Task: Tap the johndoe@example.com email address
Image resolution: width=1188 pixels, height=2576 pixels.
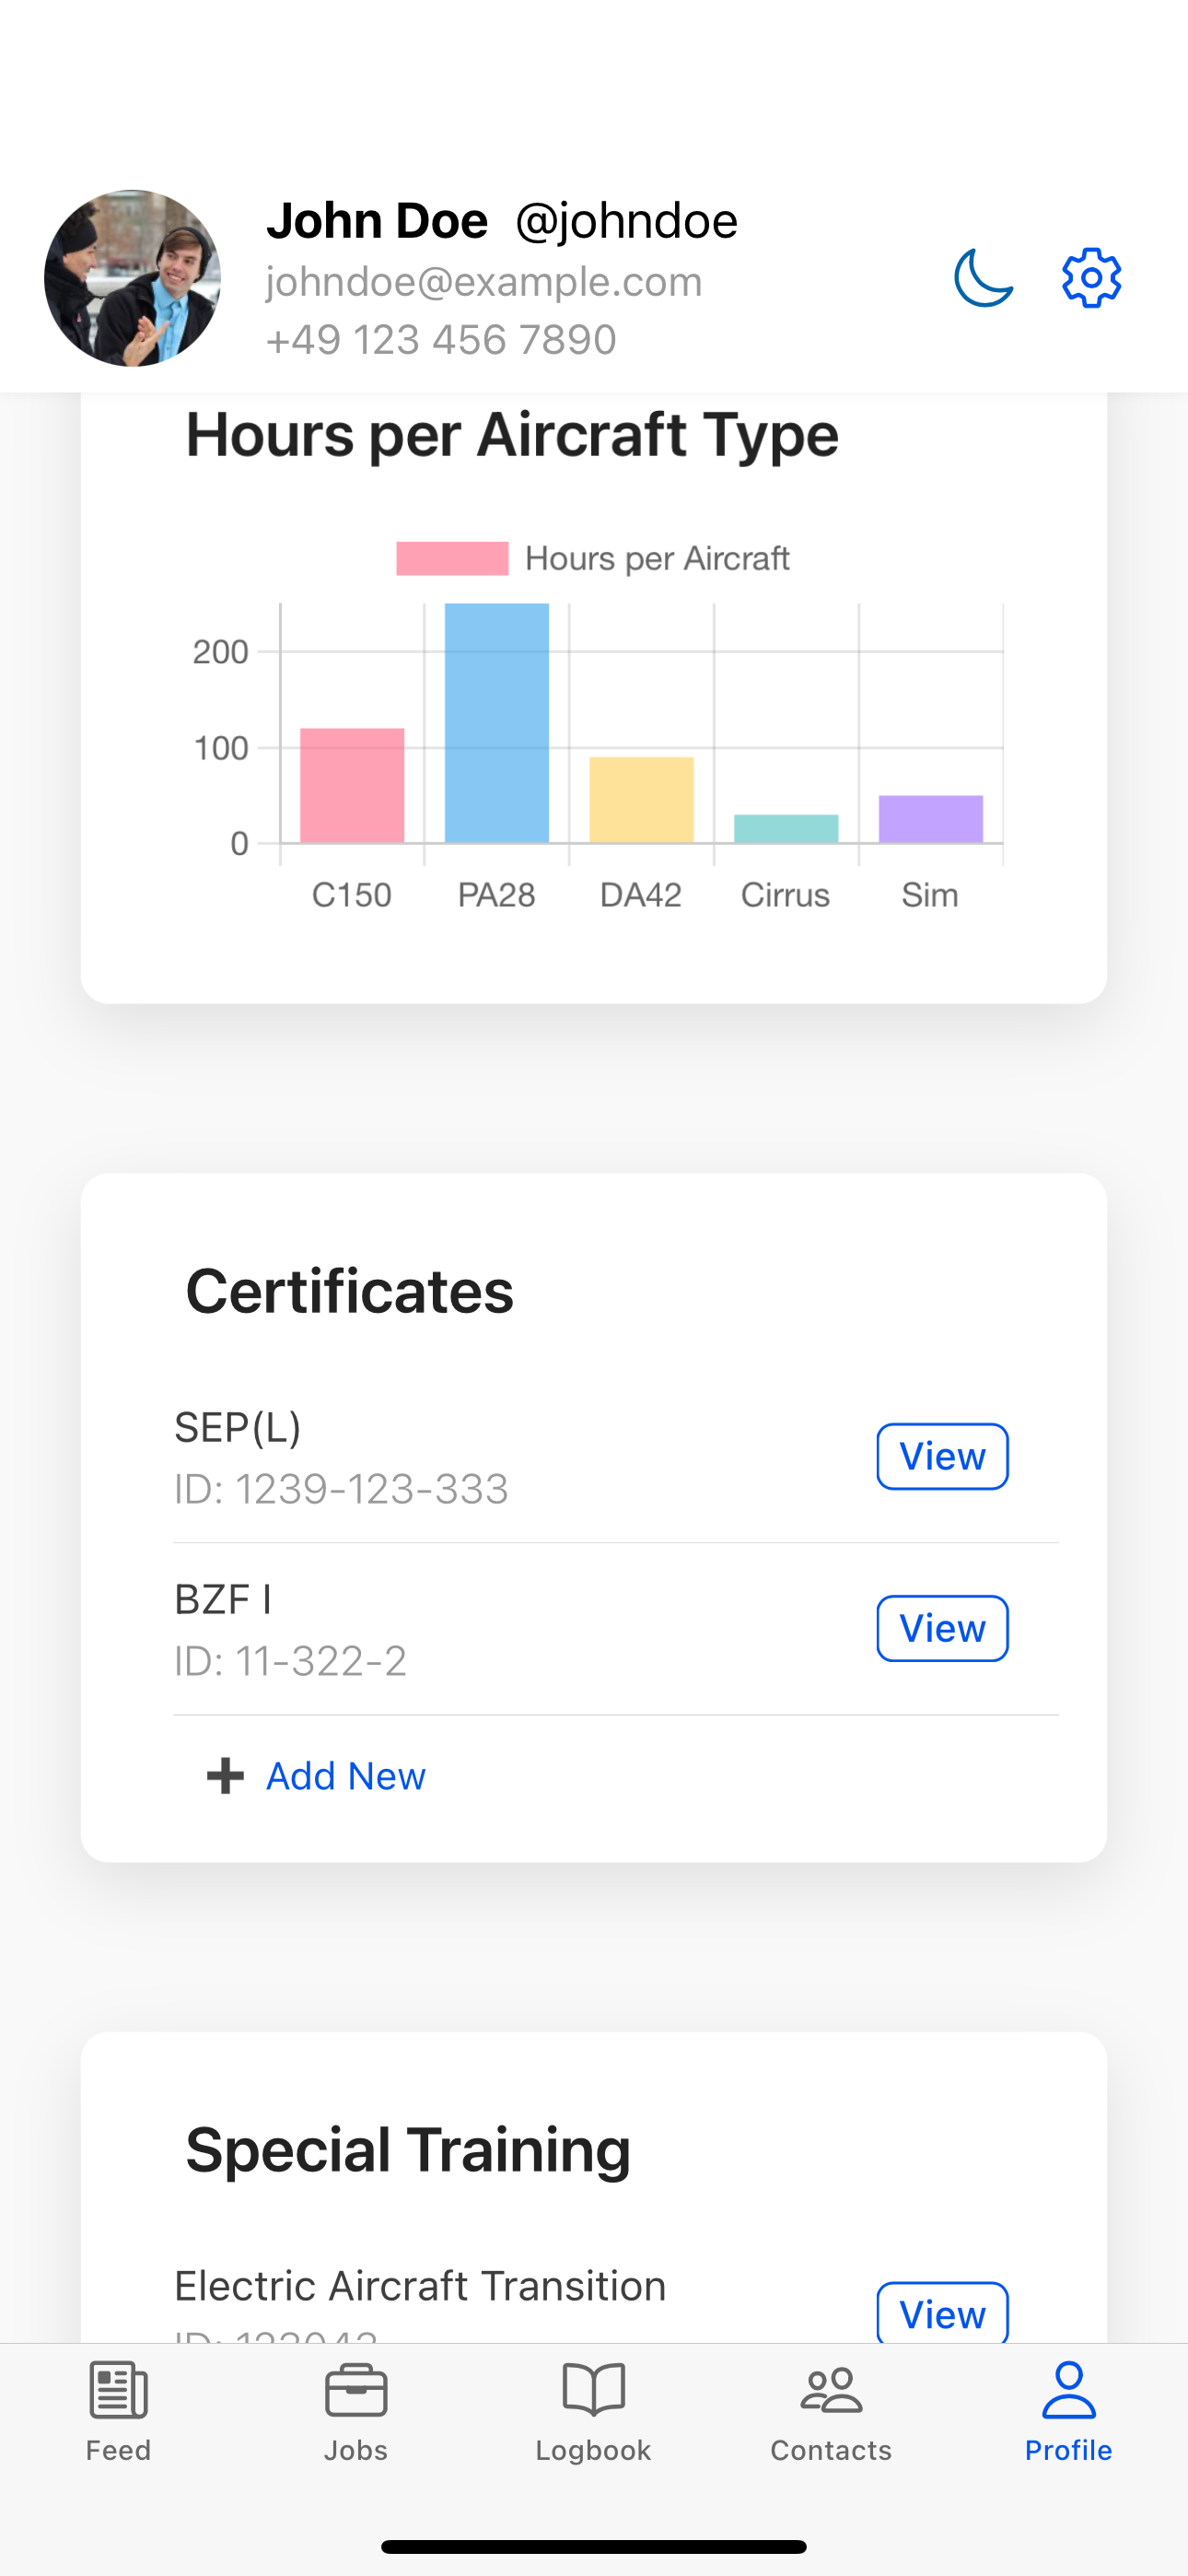Action: (x=484, y=282)
